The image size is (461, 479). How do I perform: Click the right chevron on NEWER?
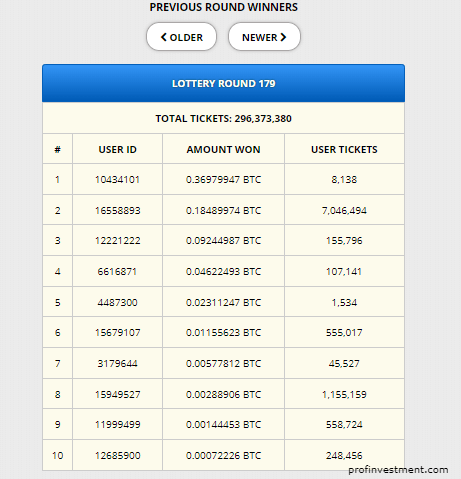pos(283,37)
